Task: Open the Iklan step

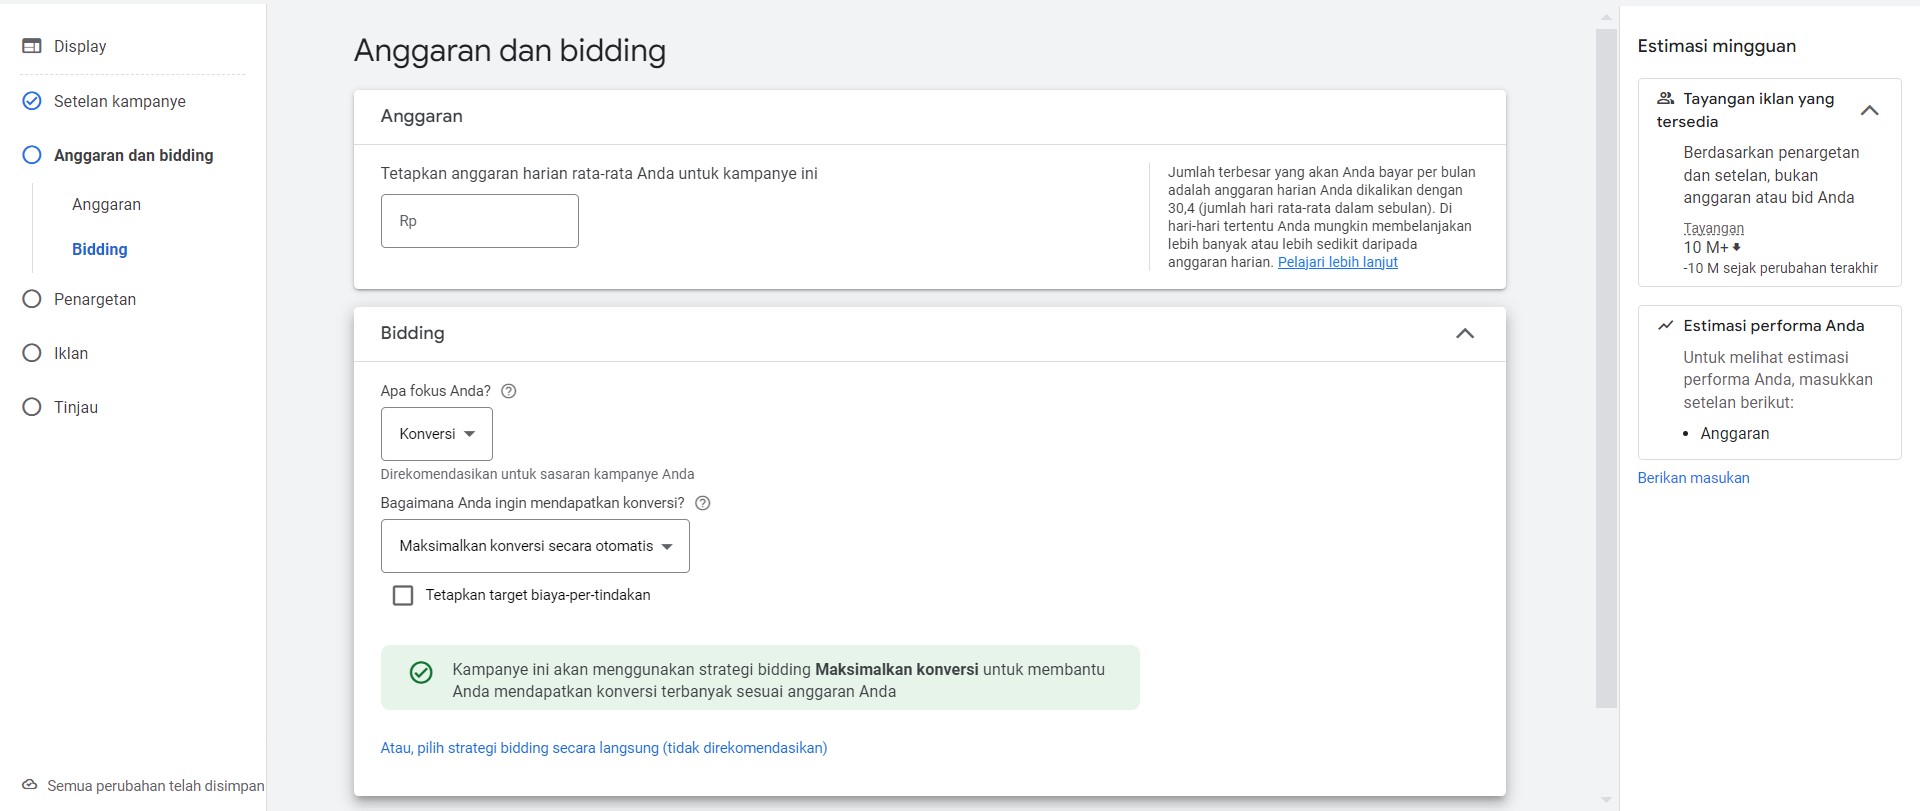Action: 71,353
